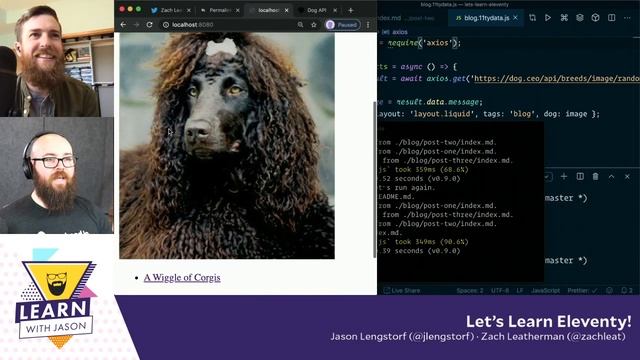The image size is (640, 360).
Task: Maximize the terminal panel with the chevron
Action: click(611, 176)
